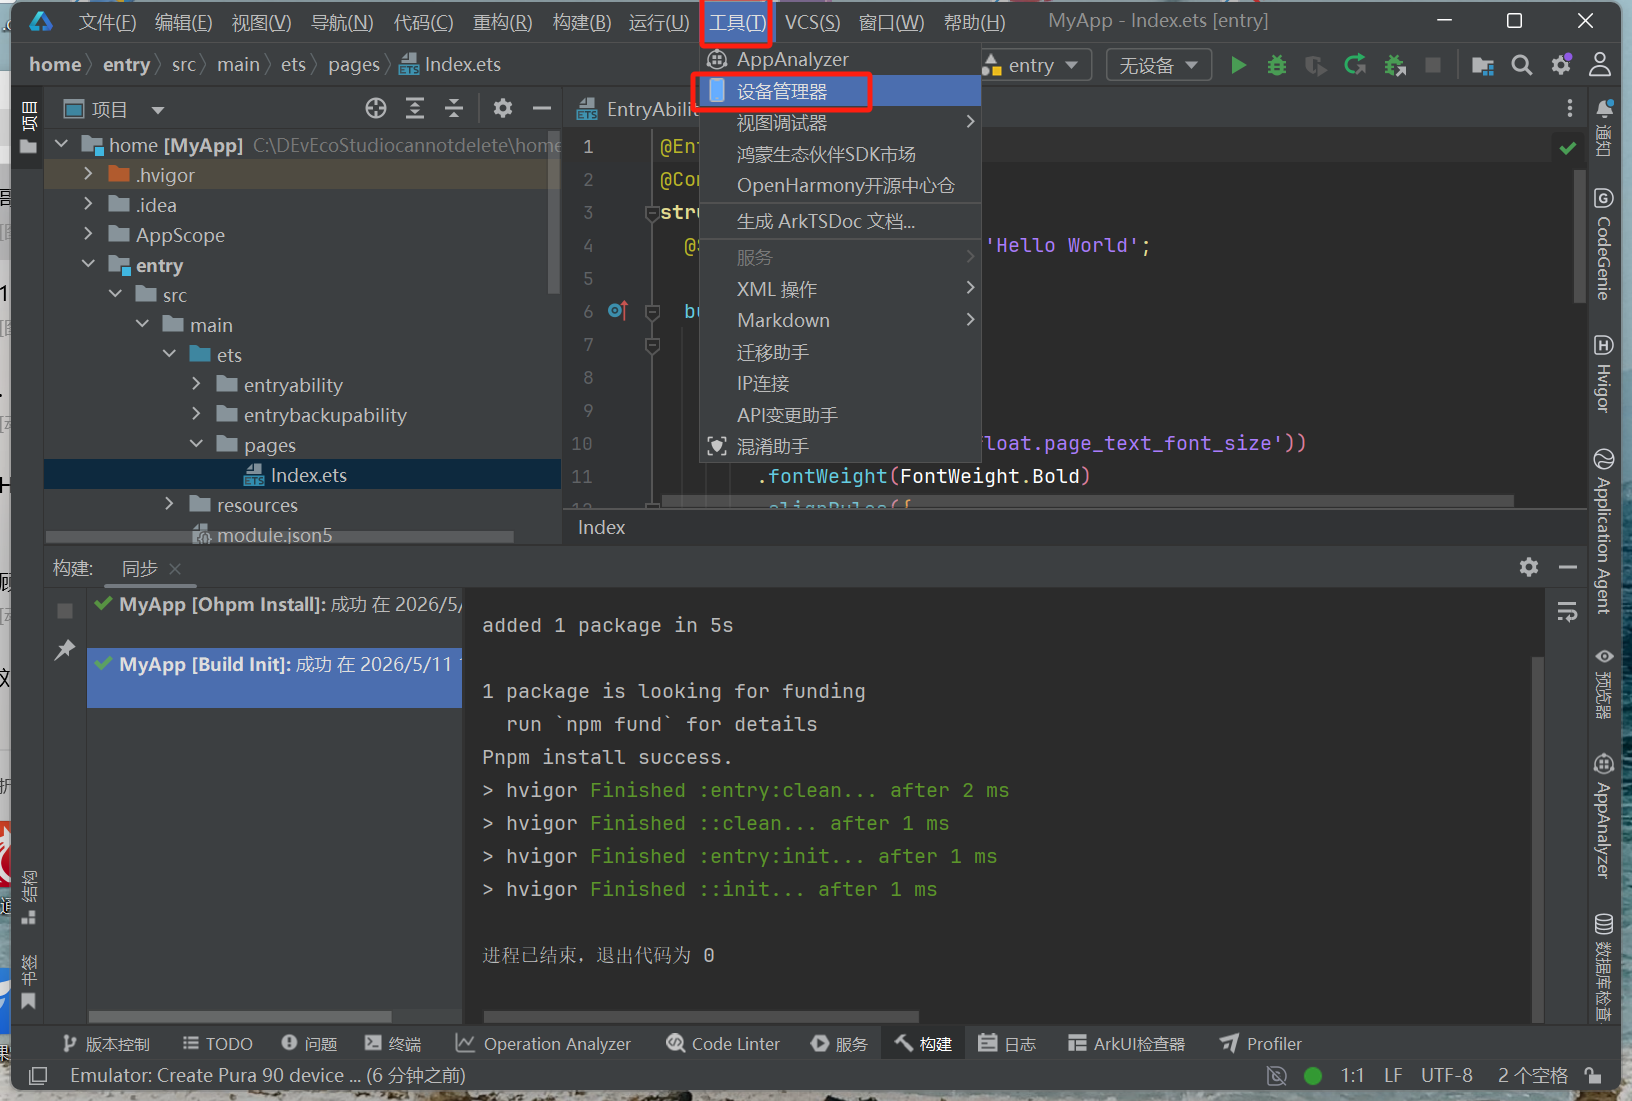The image size is (1632, 1101).
Task: Open the entry module dropdown
Action: point(1034,65)
